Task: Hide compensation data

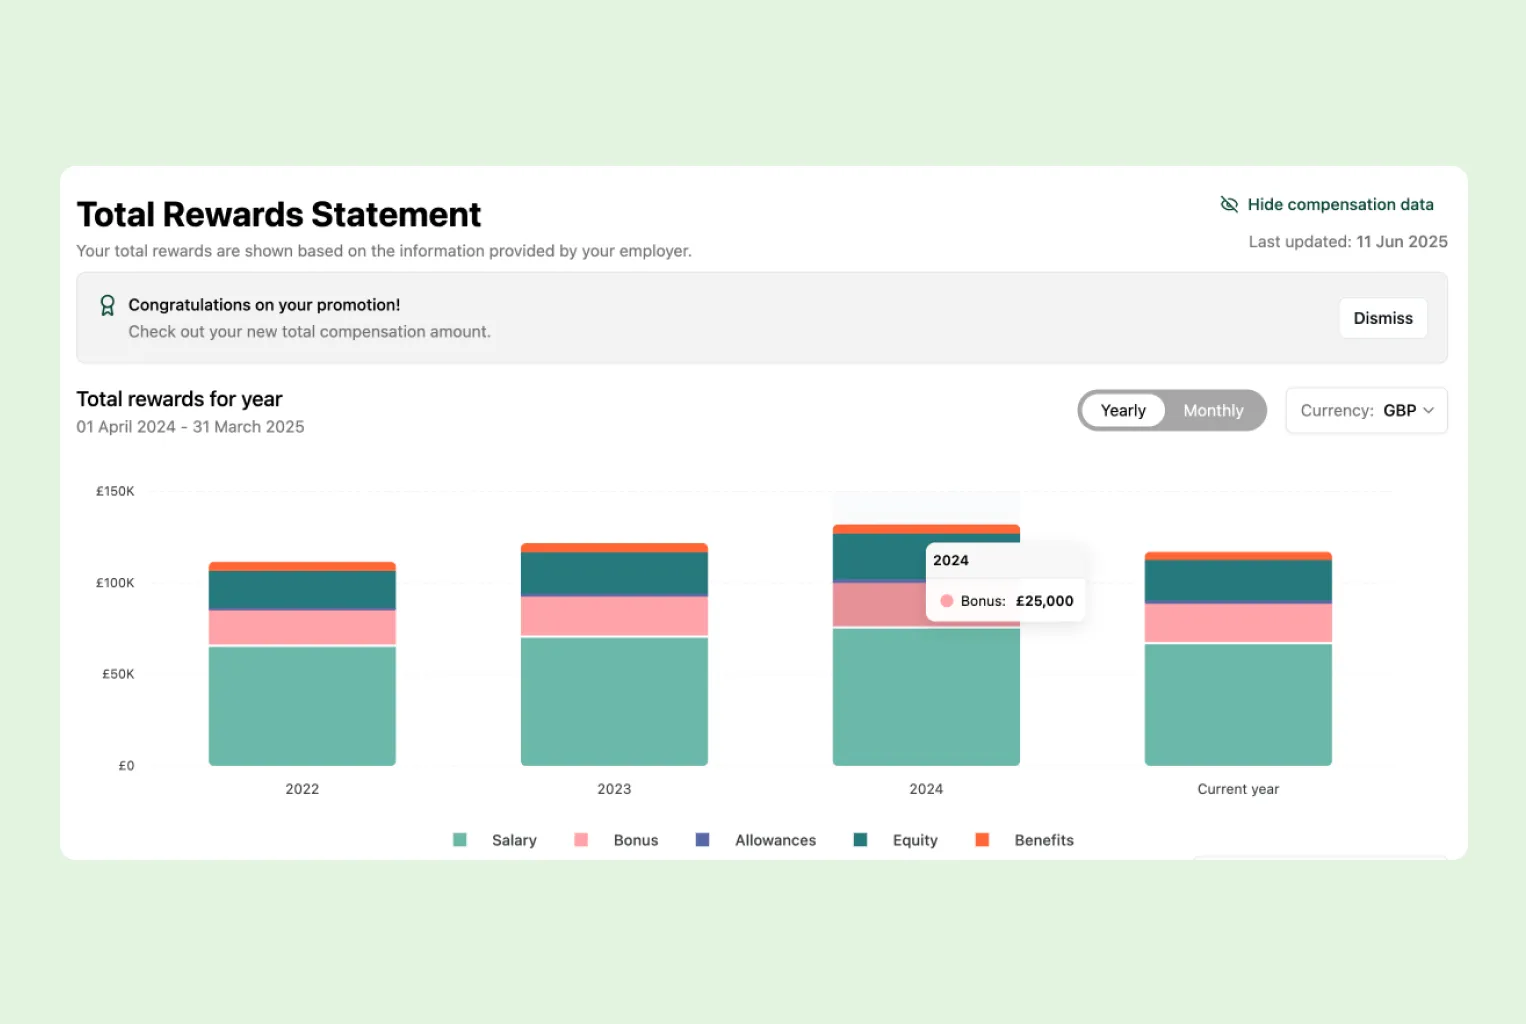Action: point(1339,205)
